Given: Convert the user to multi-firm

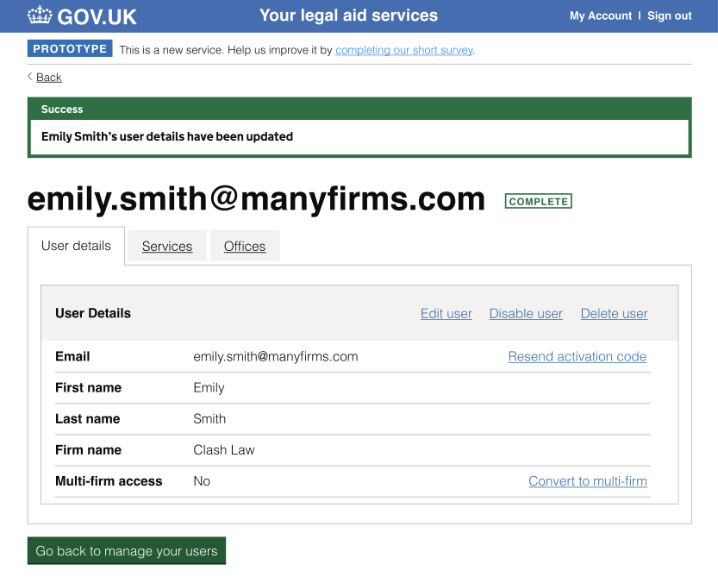Looking at the screenshot, I should [x=587, y=481].
